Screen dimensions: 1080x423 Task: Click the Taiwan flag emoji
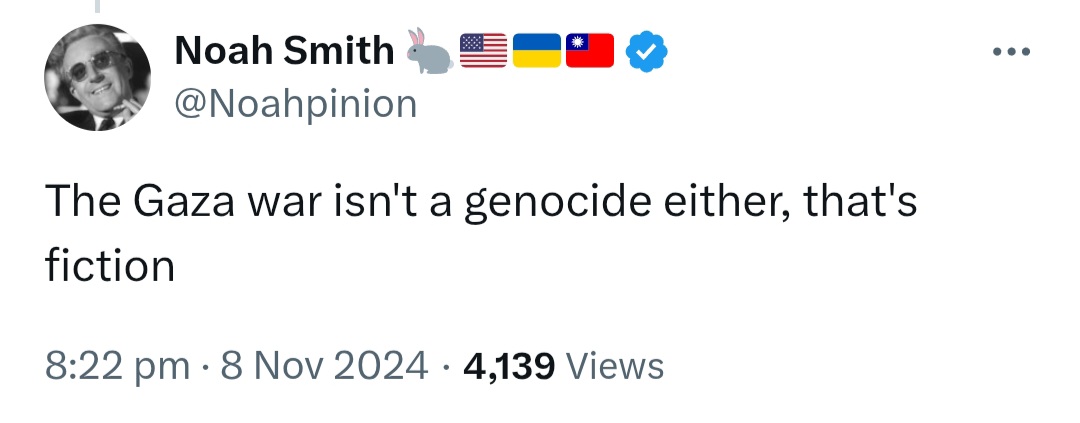590,50
